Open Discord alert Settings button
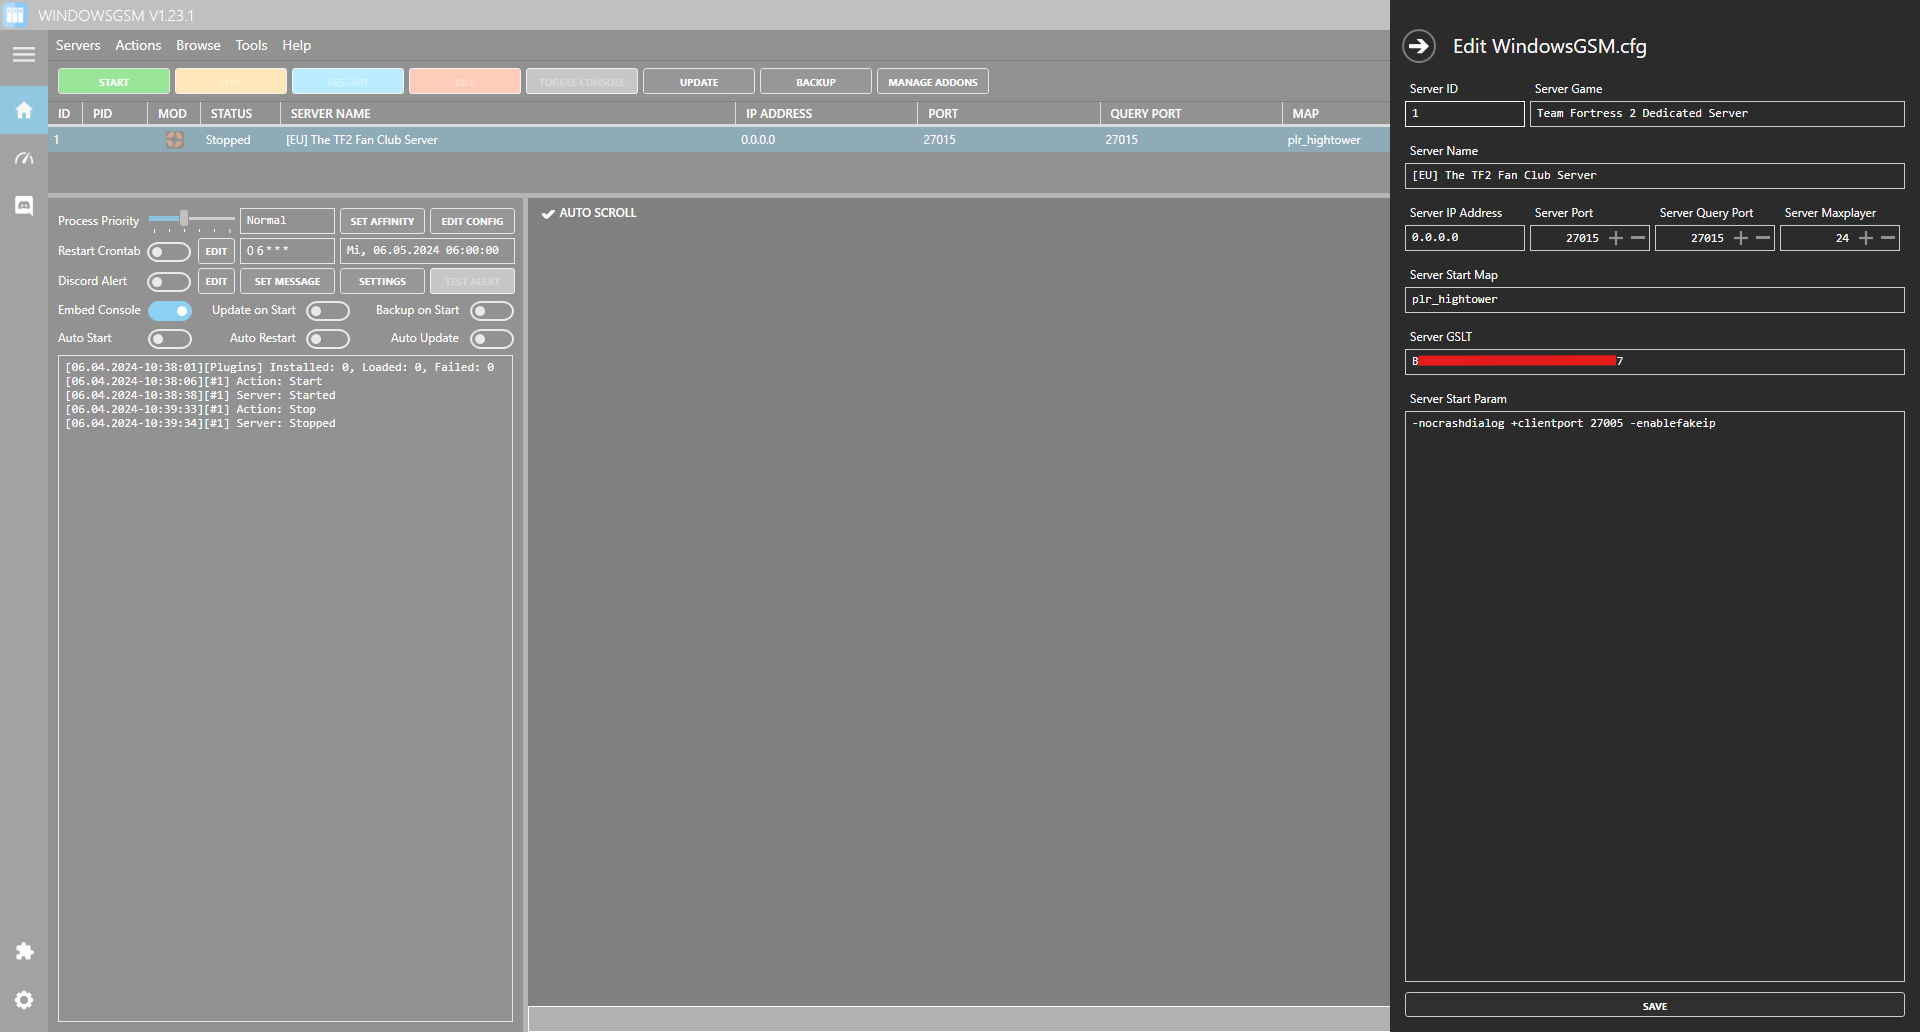Viewport: 1920px width, 1032px height. (x=382, y=281)
